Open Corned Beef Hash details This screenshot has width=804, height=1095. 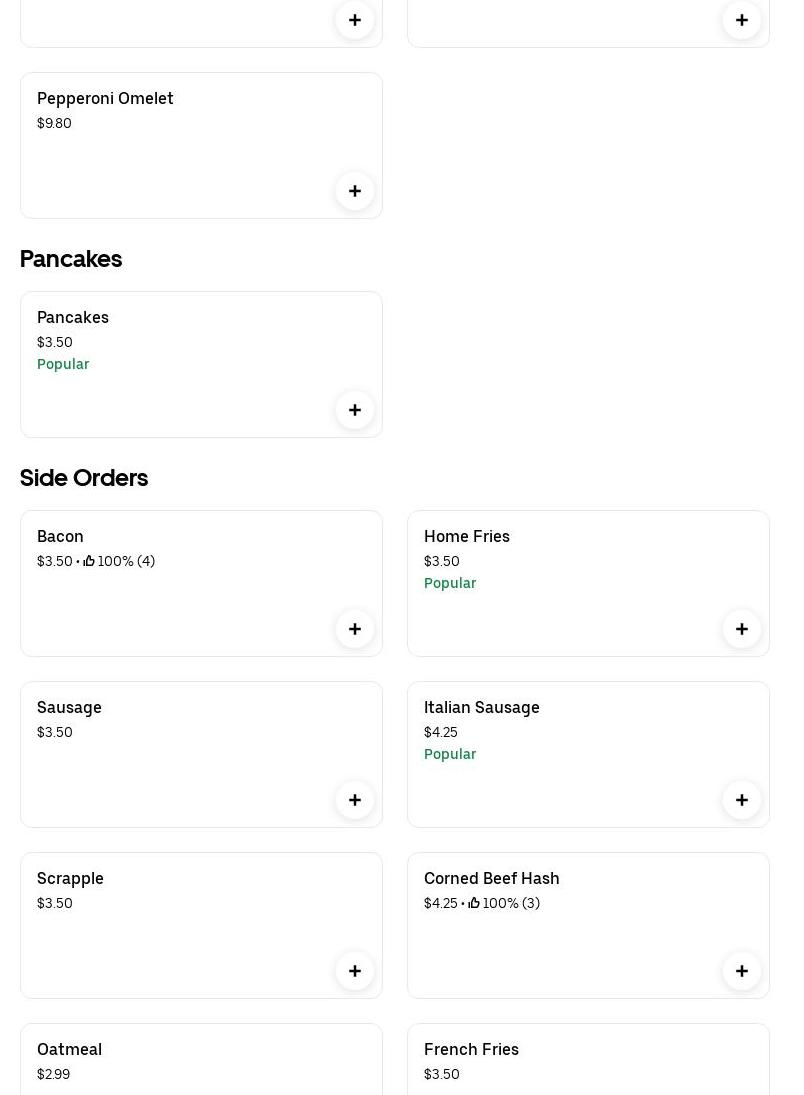click(492, 878)
